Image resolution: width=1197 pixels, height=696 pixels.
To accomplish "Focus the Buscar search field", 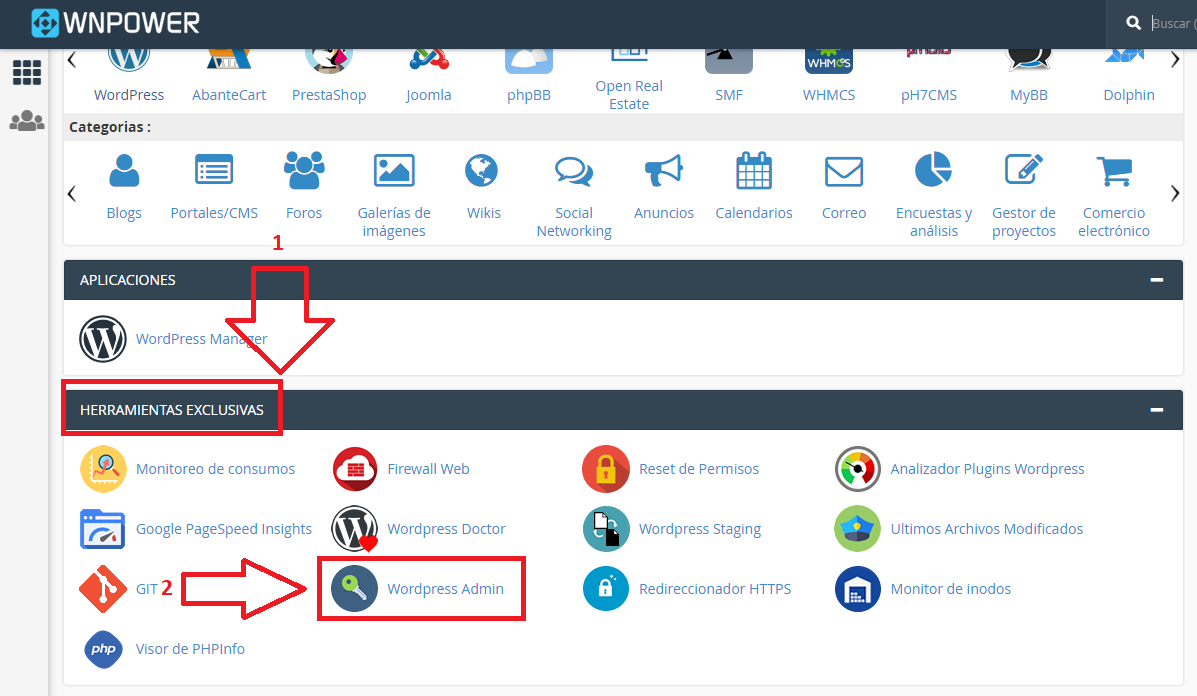I will click(x=1174, y=24).
